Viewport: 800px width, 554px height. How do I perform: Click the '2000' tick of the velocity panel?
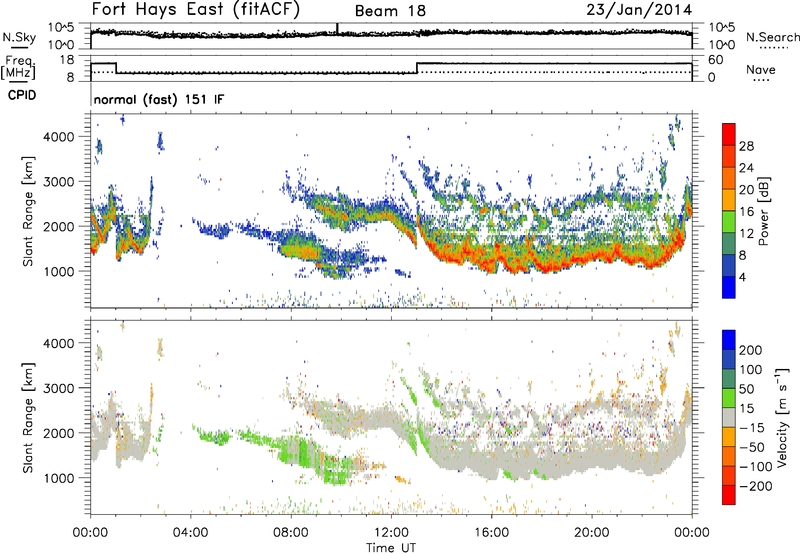point(58,433)
